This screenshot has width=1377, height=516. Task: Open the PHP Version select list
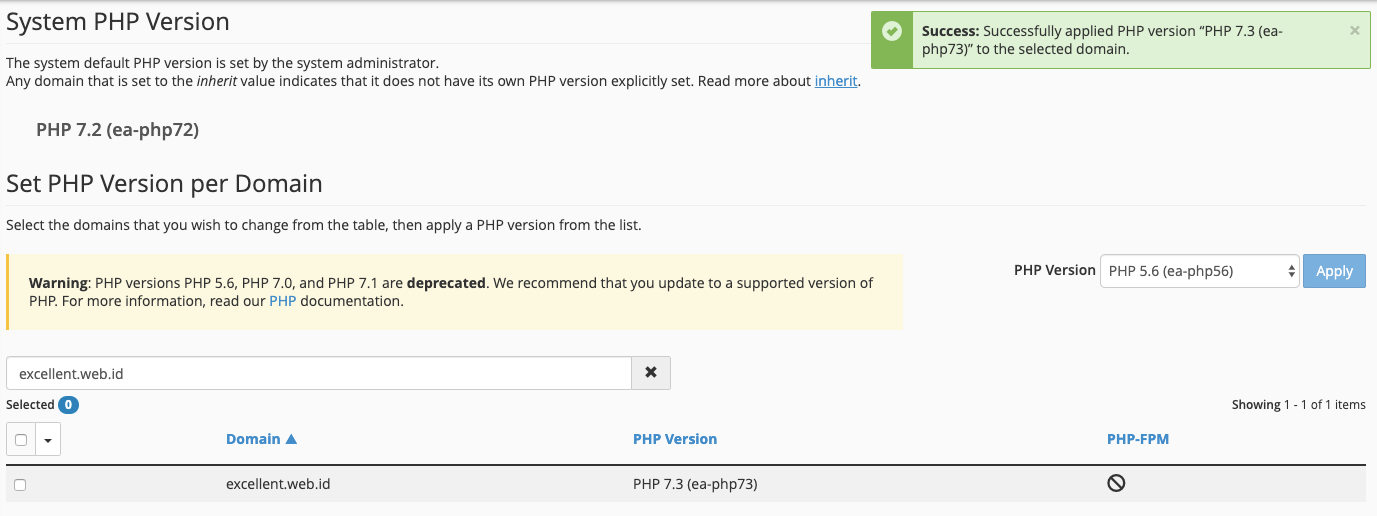point(1200,271)
